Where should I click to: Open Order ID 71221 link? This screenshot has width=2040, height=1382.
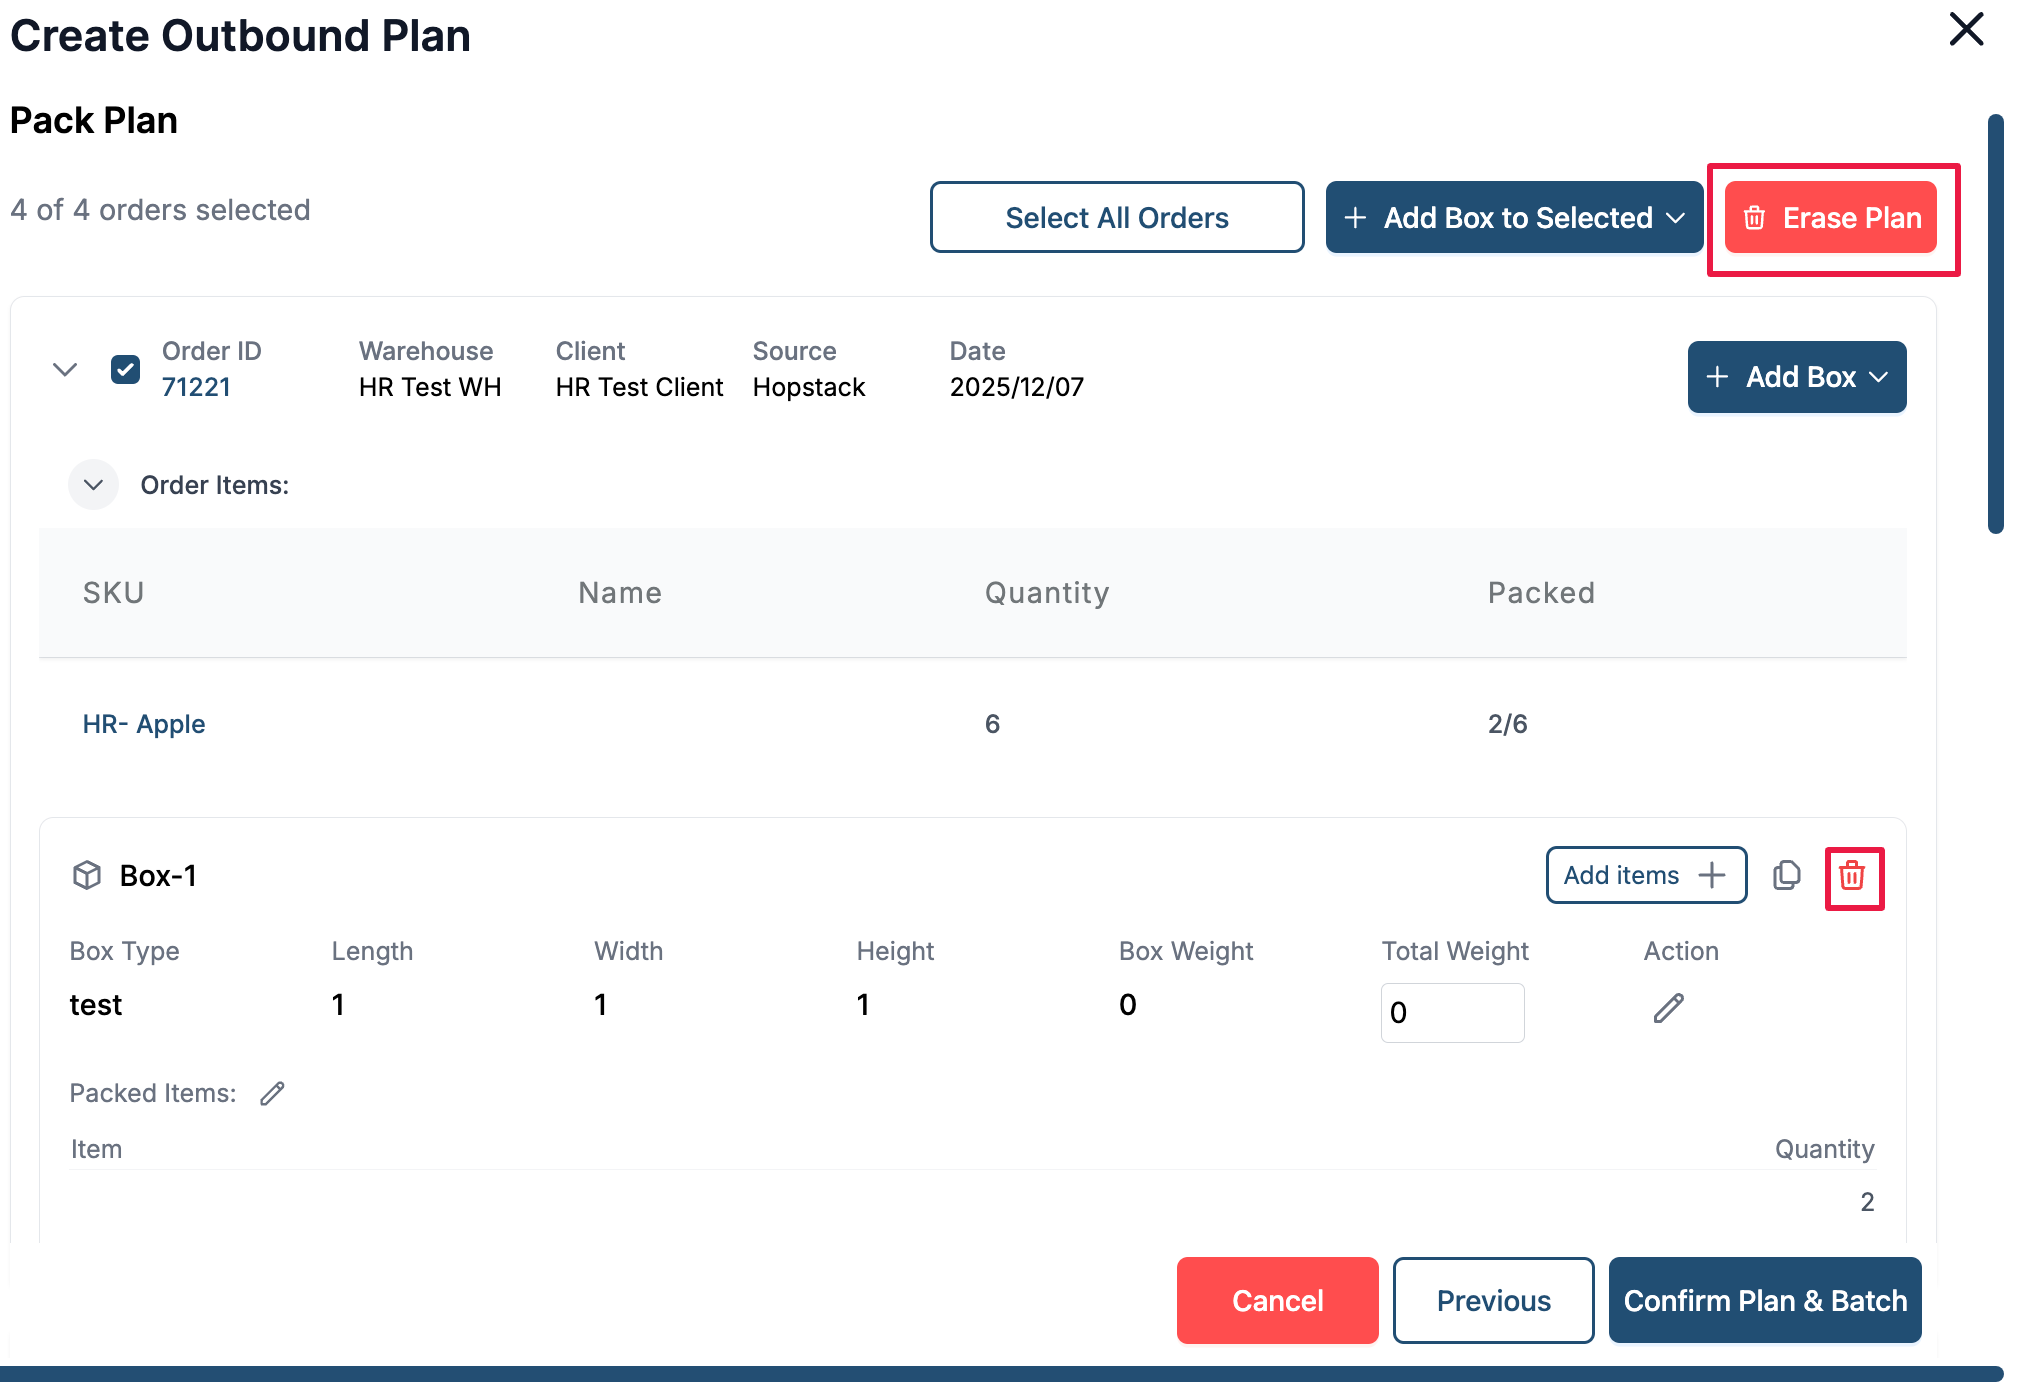[x=196, y=387]
